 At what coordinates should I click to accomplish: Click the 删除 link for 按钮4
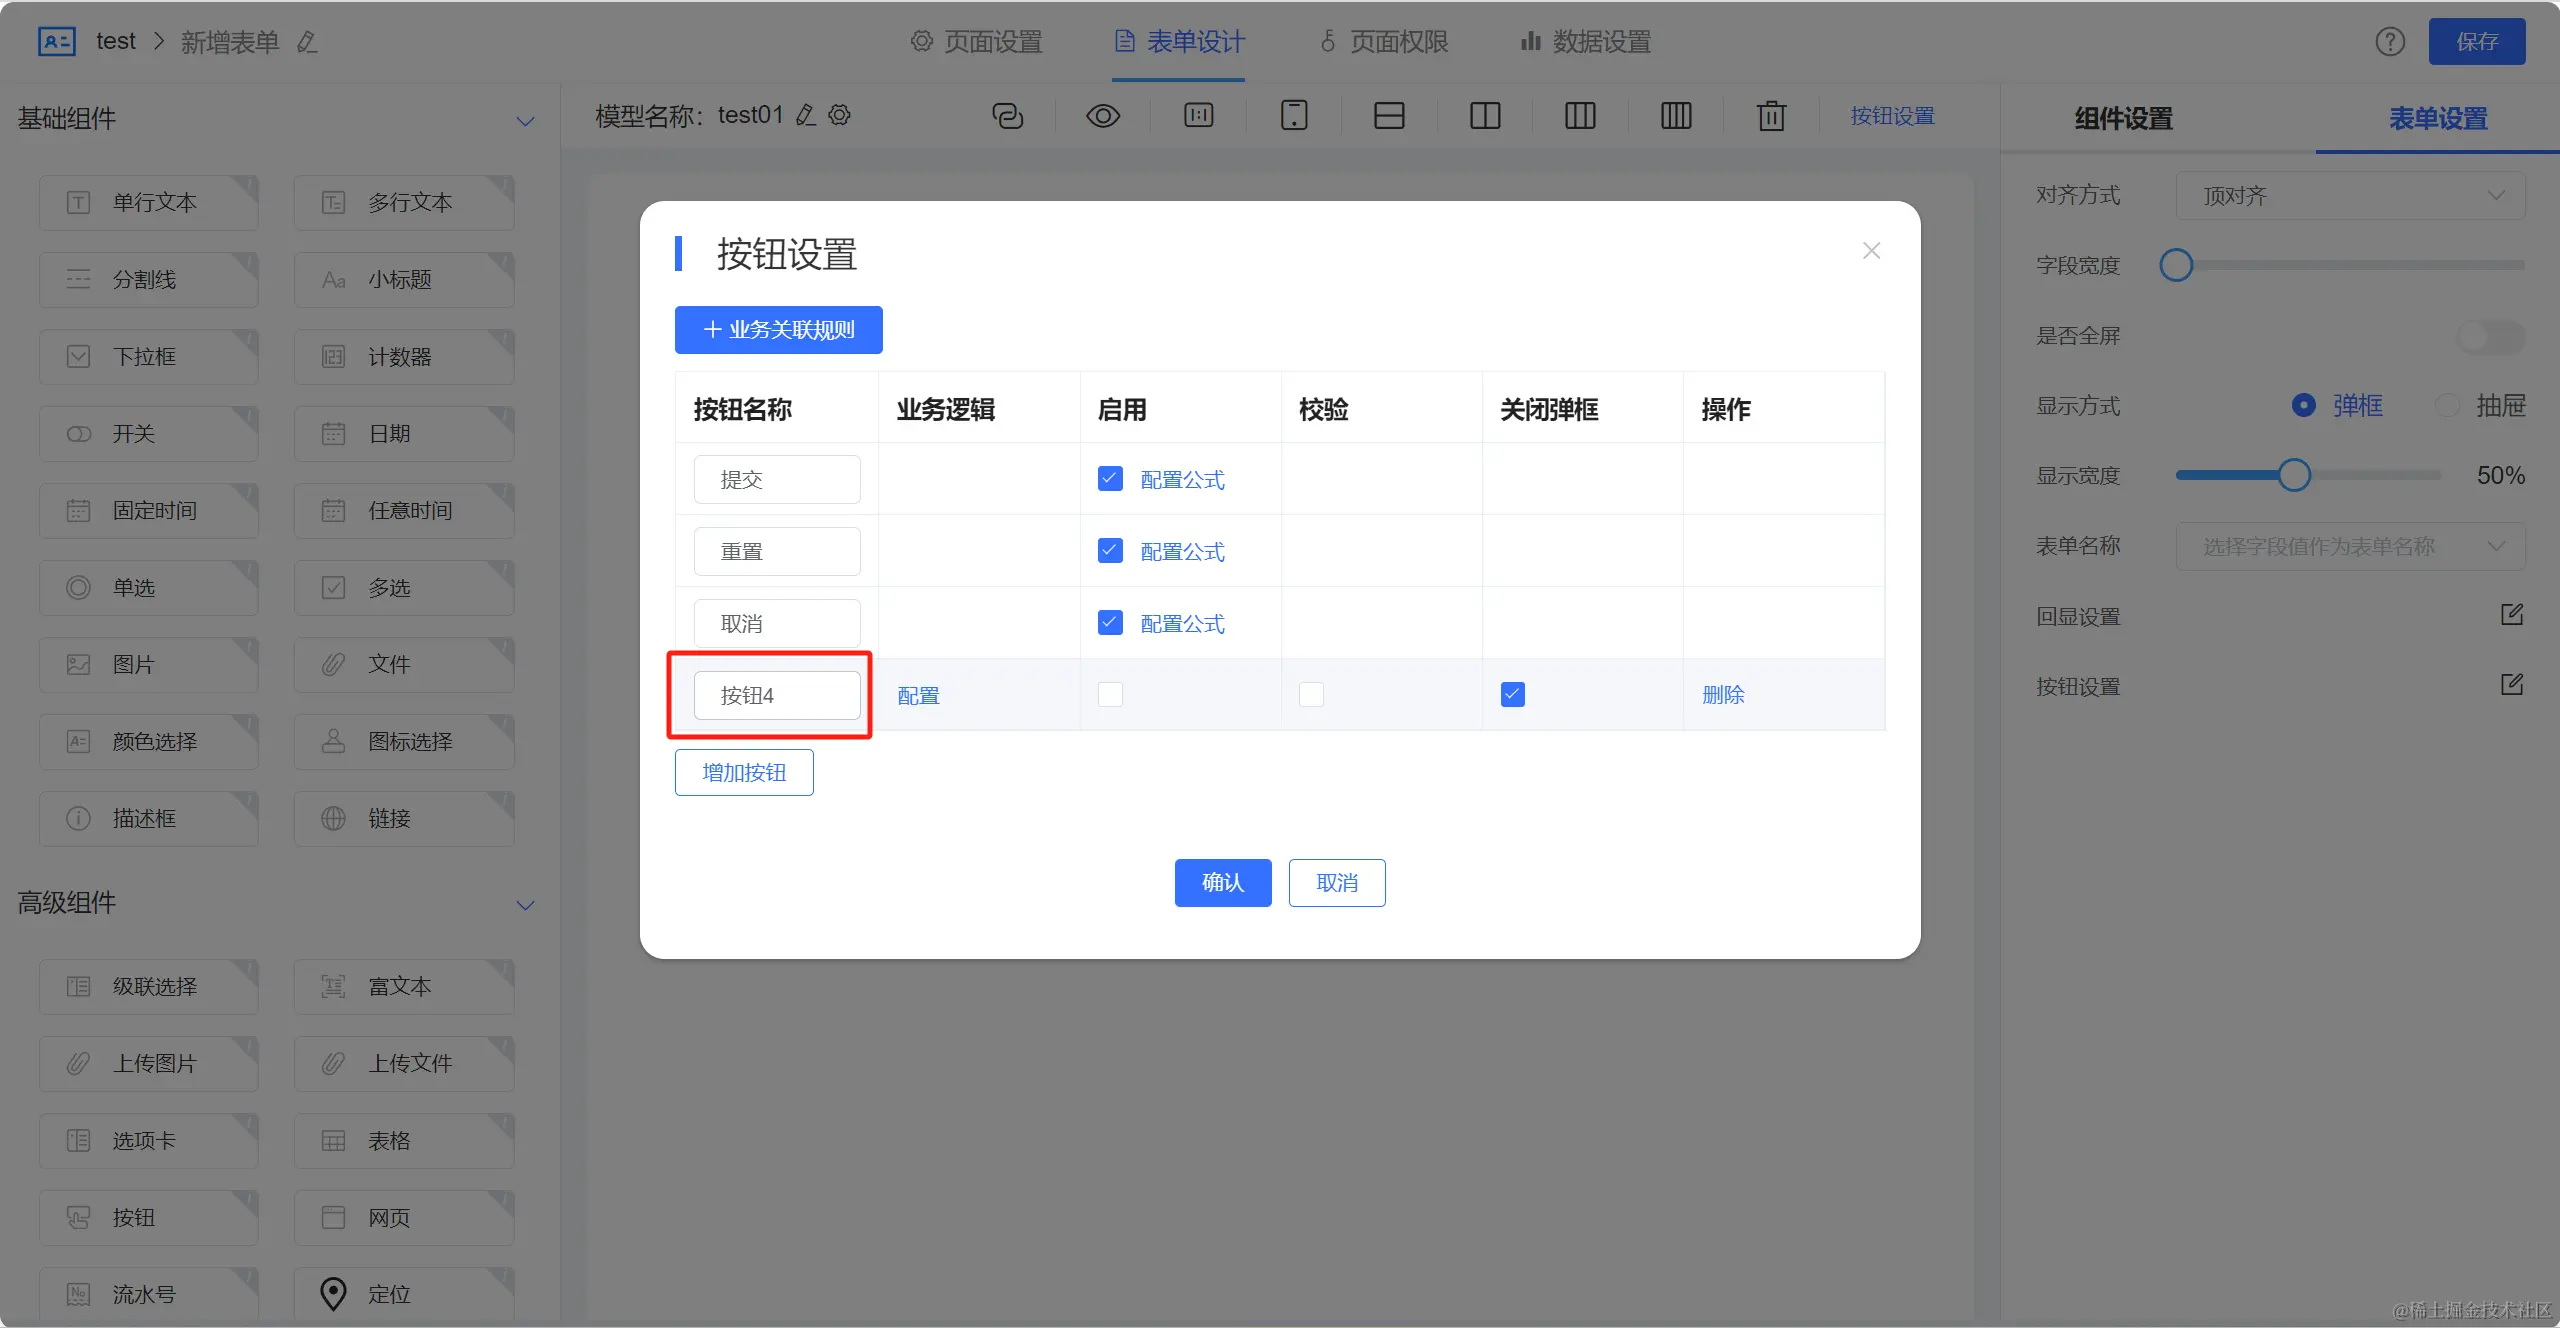click(x=1723, y=695)
